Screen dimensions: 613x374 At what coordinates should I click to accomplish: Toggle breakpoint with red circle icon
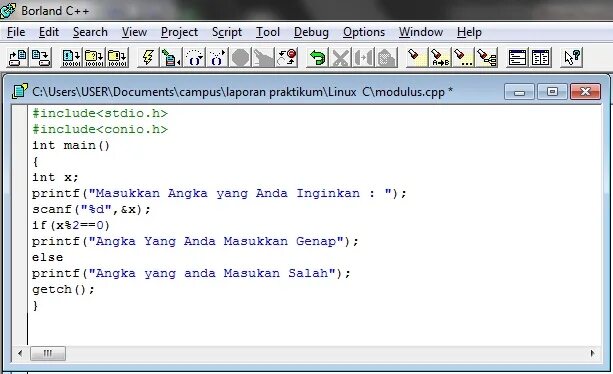point(287,58)
